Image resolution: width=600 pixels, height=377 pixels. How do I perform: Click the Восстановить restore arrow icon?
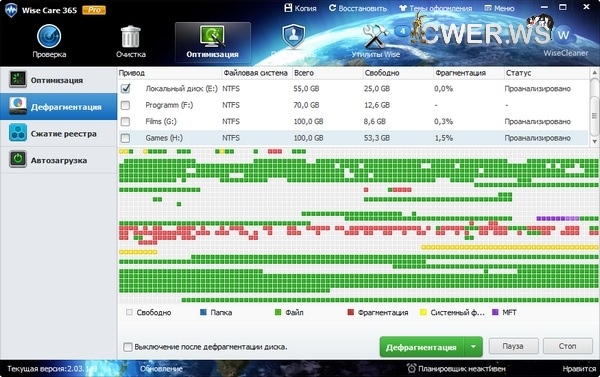point(332,8)
